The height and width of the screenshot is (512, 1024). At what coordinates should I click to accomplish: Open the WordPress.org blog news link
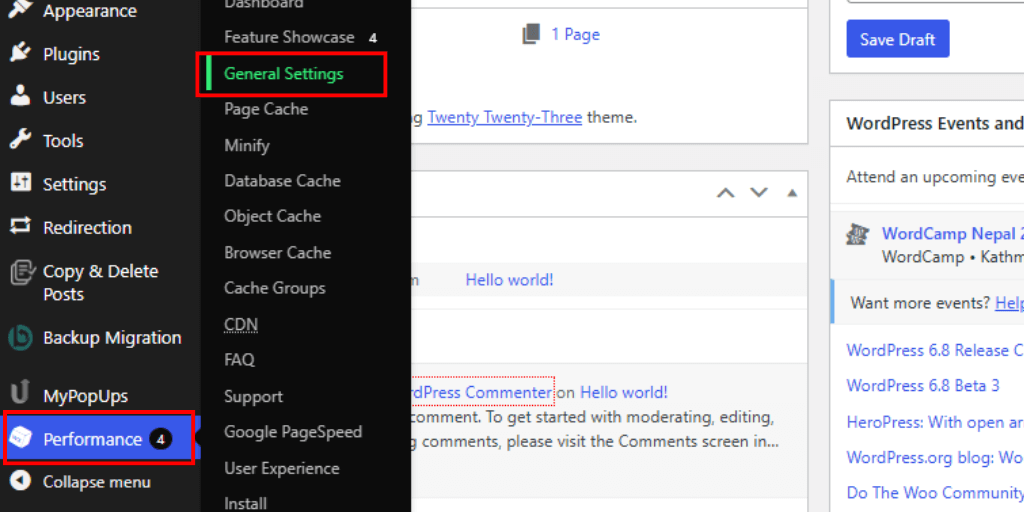click(x=935, y=457)
